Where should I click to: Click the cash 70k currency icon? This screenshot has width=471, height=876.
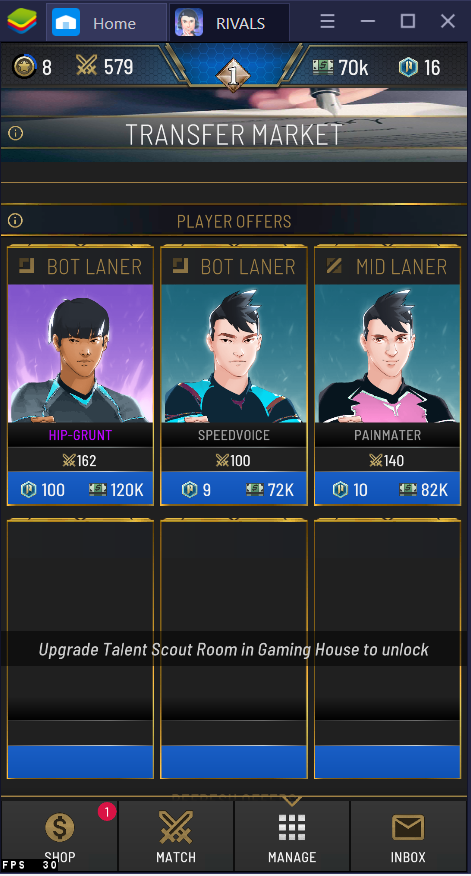click(x=323, y=67)
